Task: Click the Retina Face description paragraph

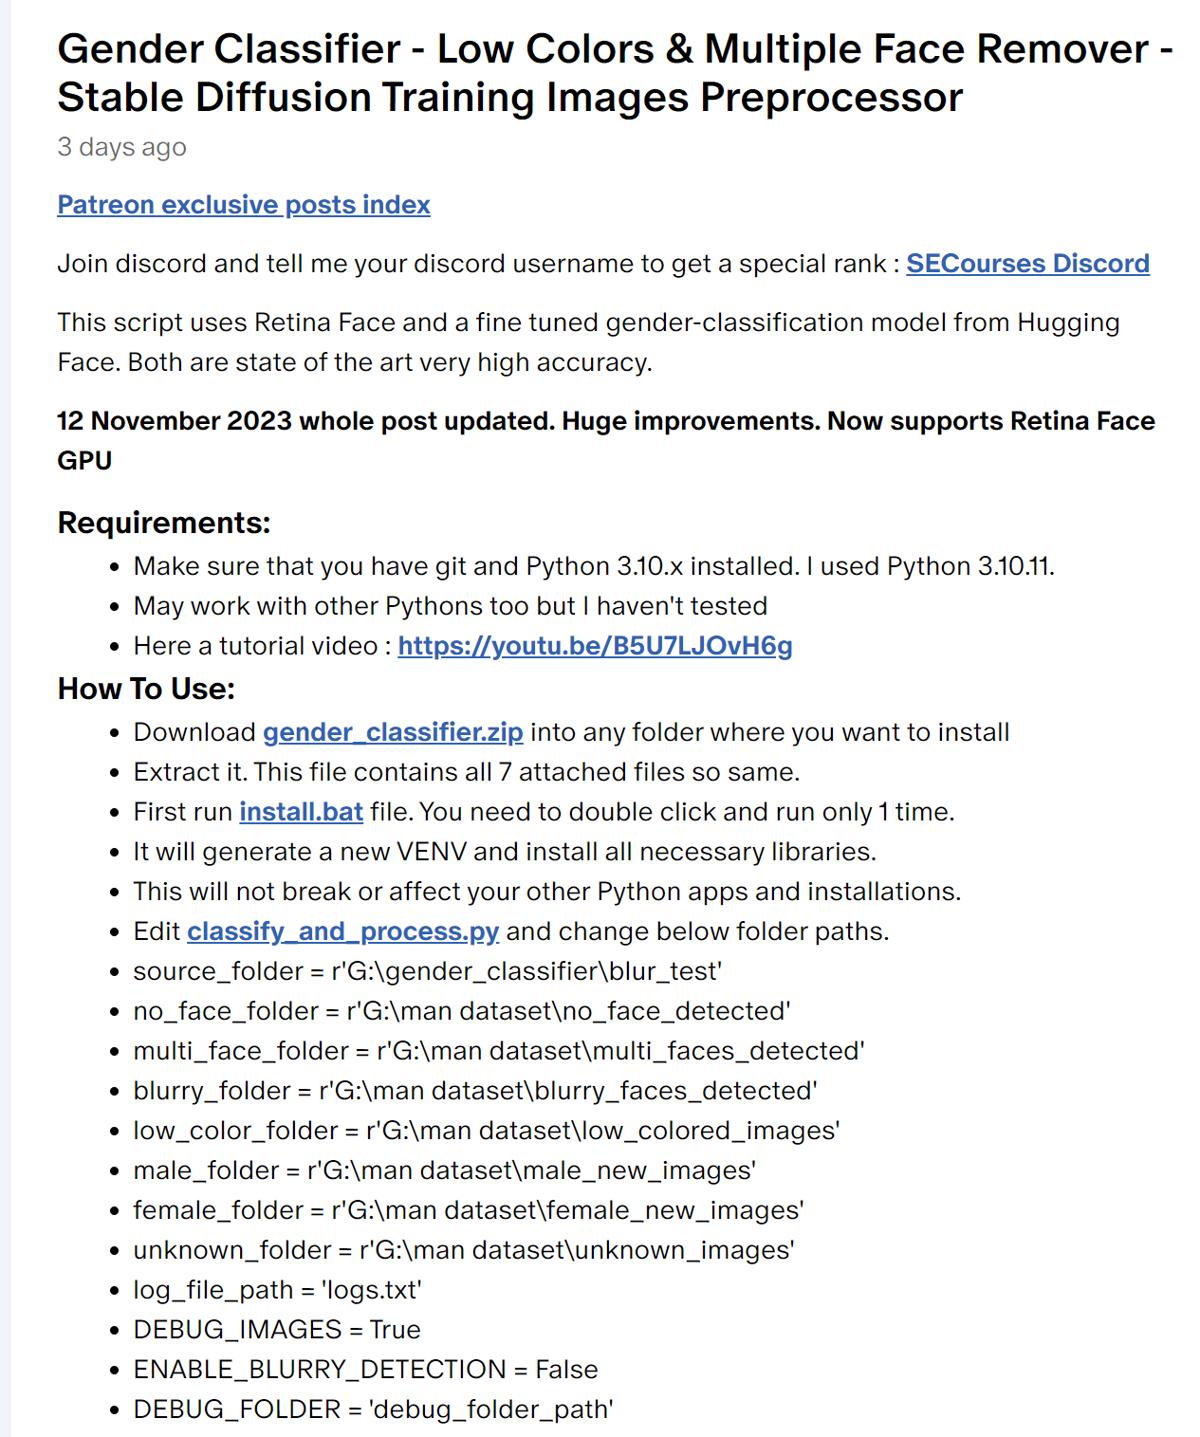Action: [589, 342]
